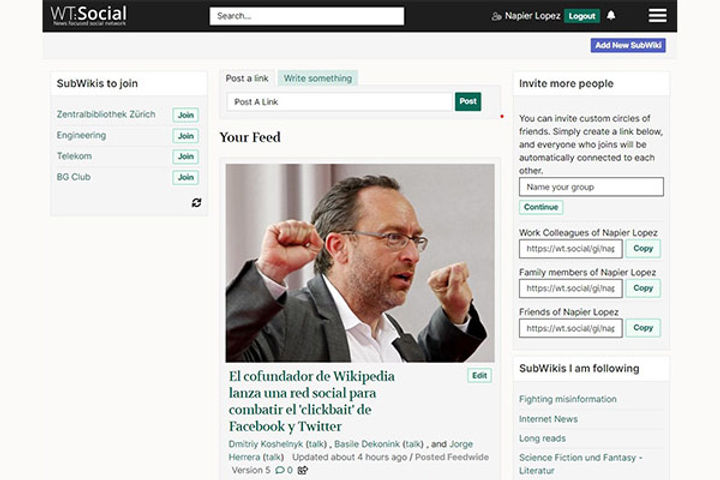Click the Search field in header
The height and width of the screenshot is (480, 720).
(x=306, y=16)
